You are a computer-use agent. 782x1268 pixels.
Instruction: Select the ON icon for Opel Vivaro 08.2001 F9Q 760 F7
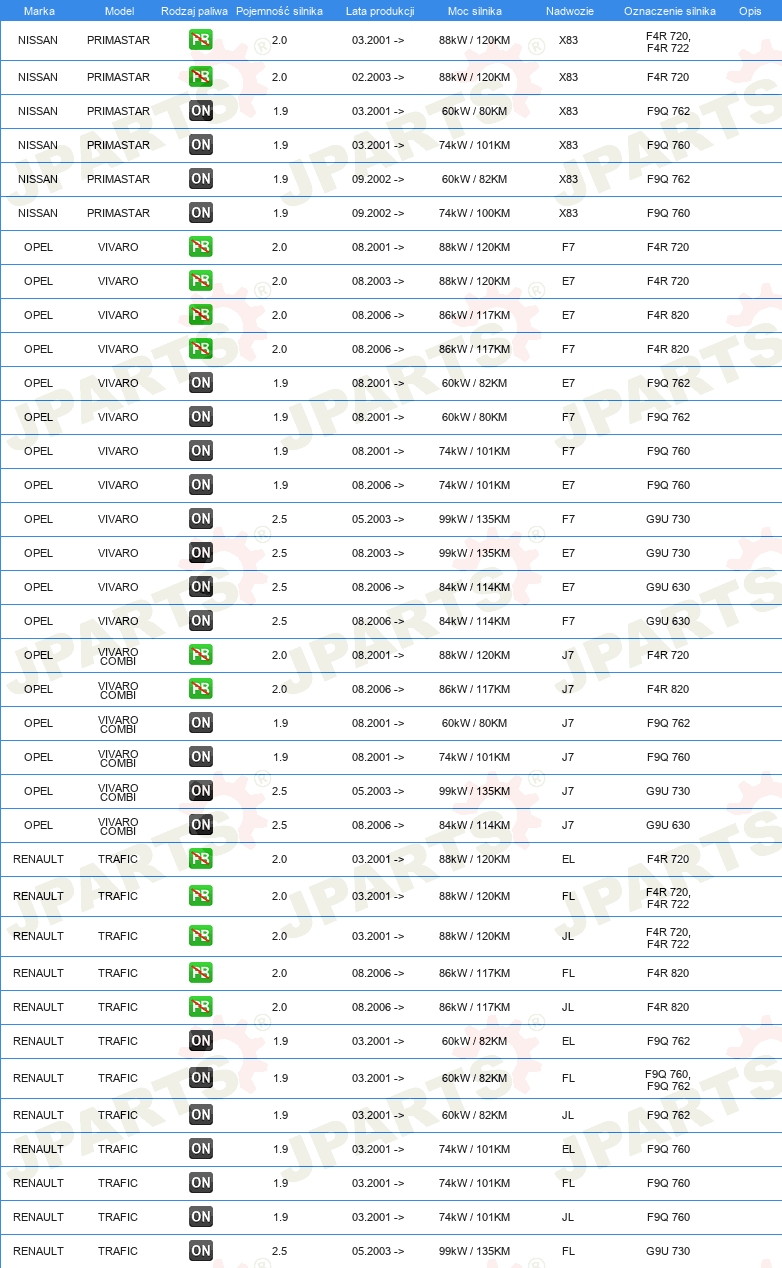201,451
